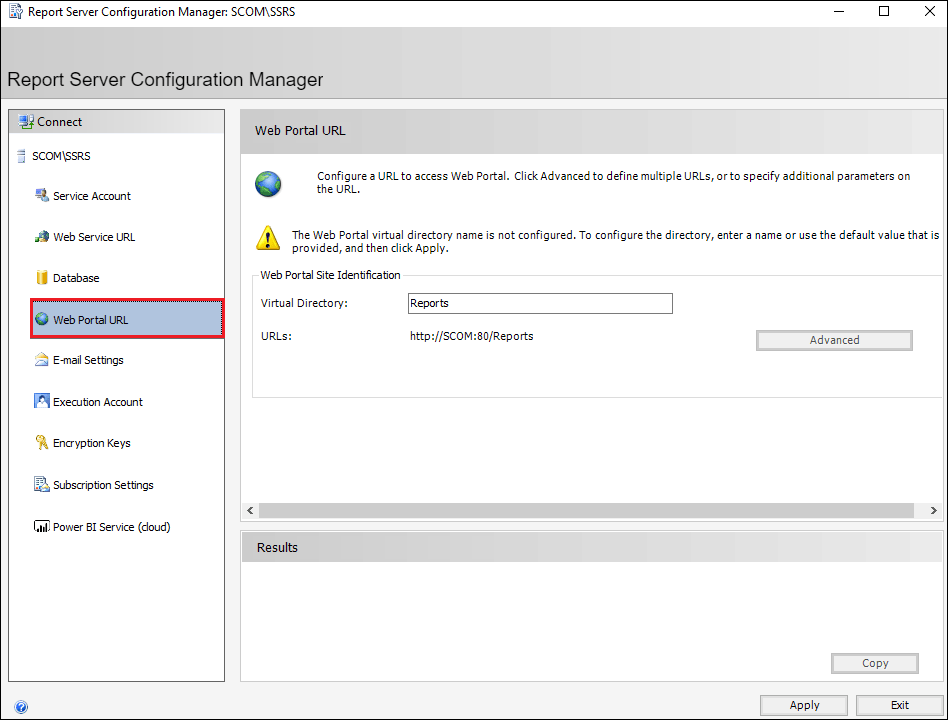This screenshot has height=720, width=948.
Task: Click the horizontal scrollbar right arrow
Action: click(x=933, y=510)
